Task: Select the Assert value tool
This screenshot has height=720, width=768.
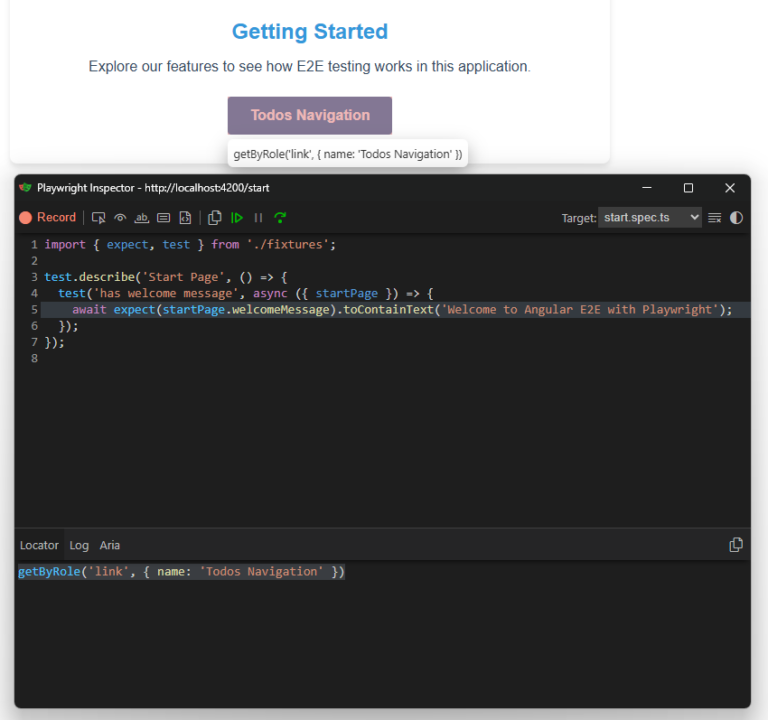Action: [x=163, y=218]
